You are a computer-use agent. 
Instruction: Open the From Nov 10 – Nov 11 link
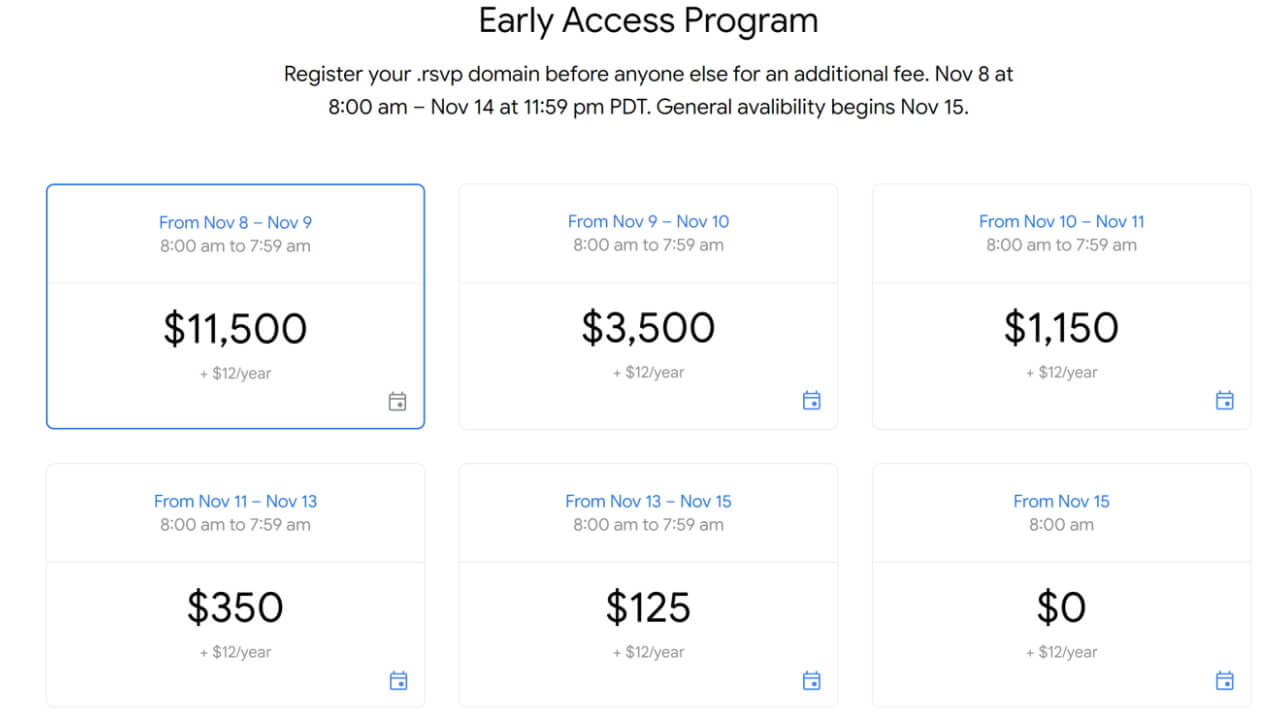(1061, 221)
